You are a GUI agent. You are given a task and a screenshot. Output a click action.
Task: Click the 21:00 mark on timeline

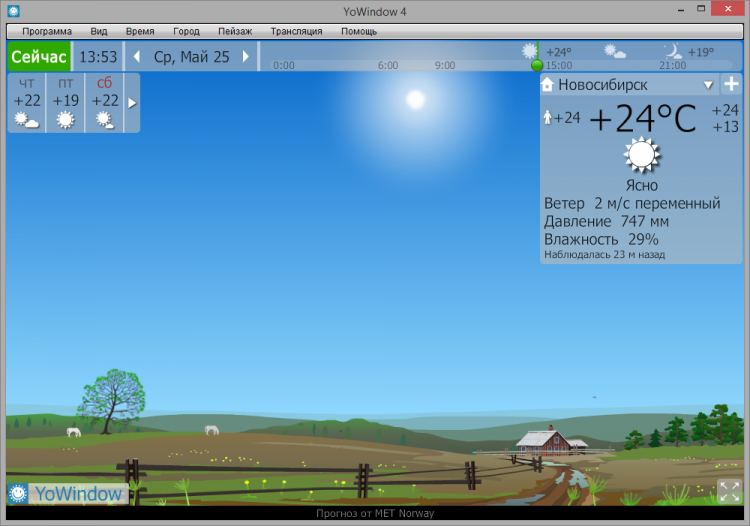(x=673, y=66)
